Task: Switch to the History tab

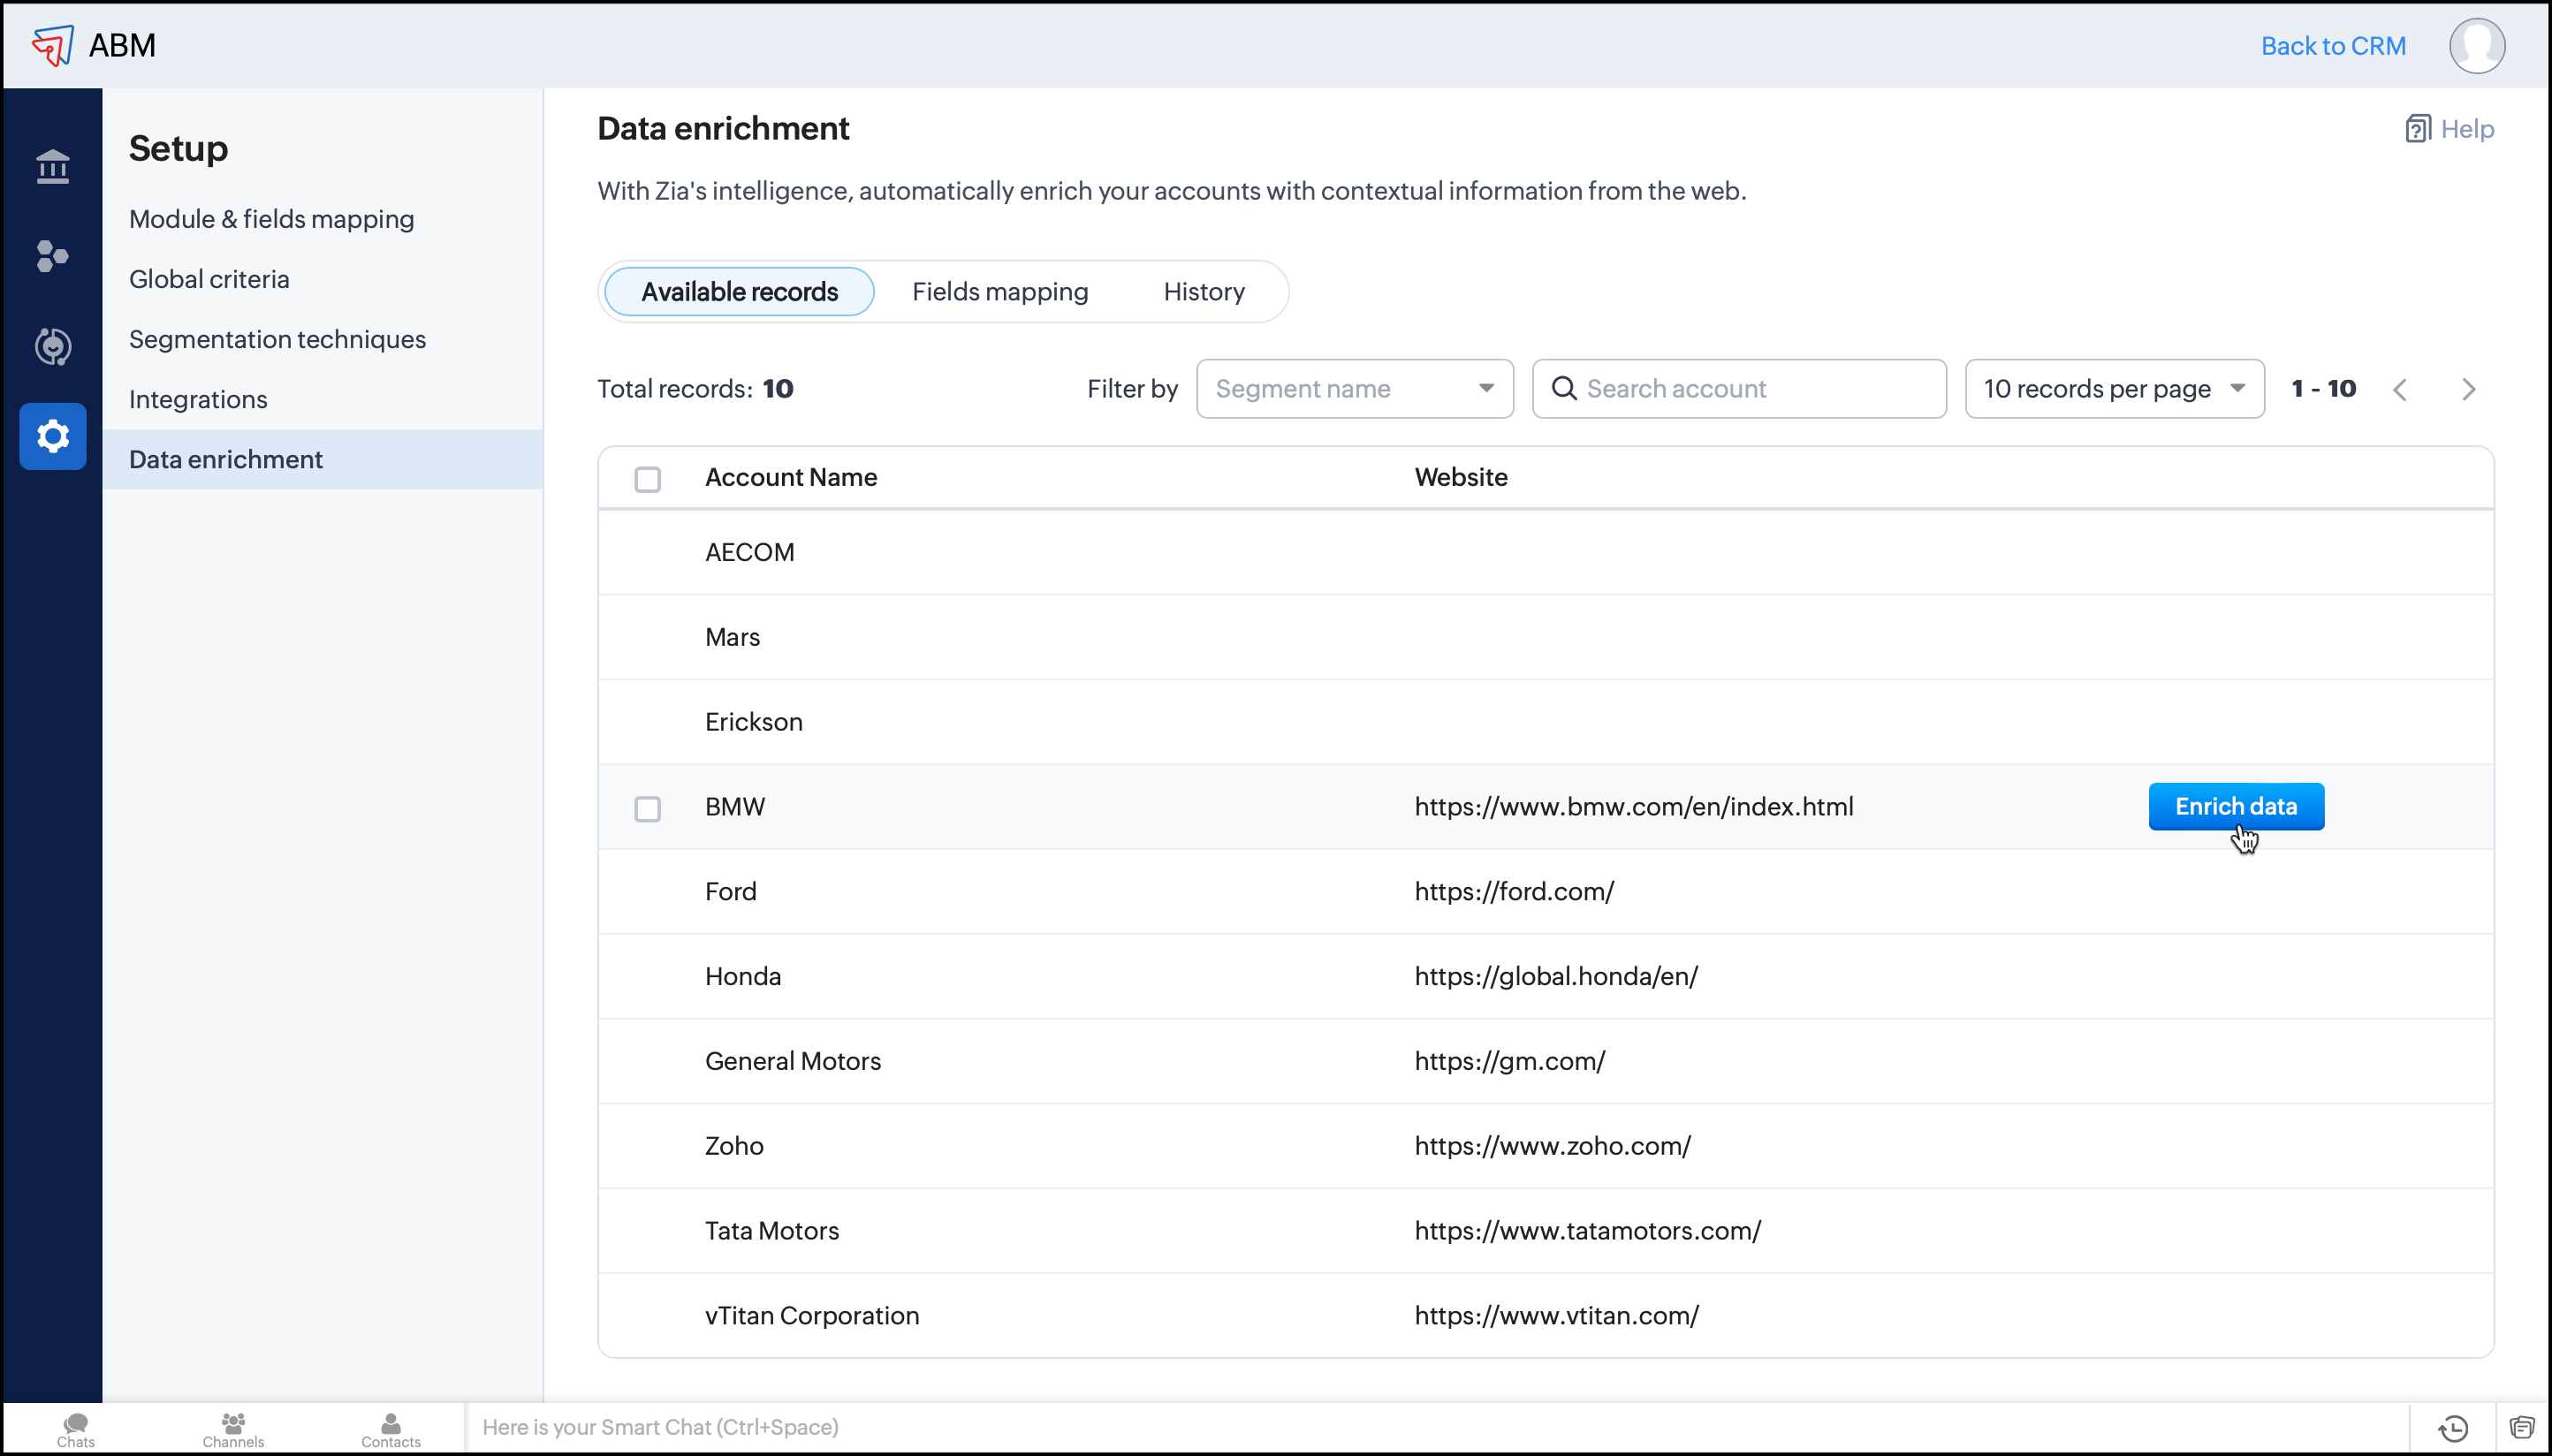Action: point(1203,292)
